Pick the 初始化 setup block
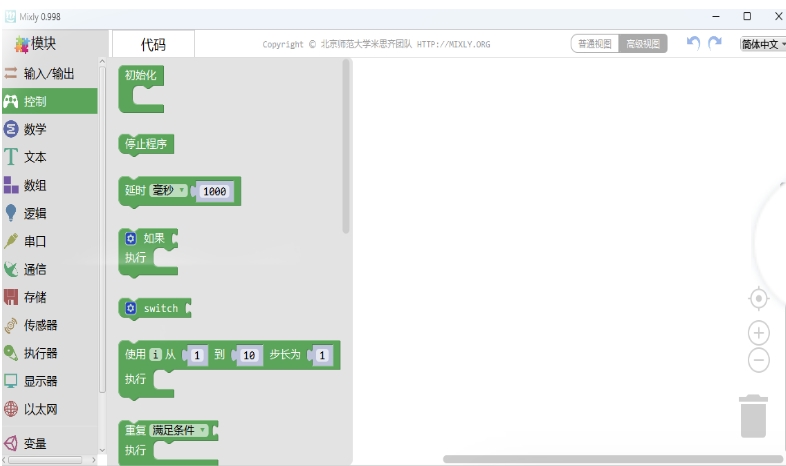 tap(140, 75)
